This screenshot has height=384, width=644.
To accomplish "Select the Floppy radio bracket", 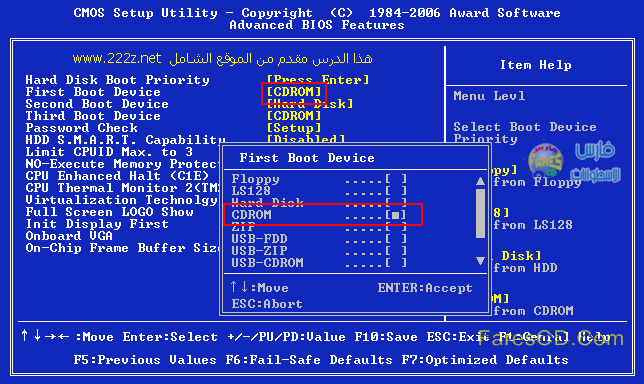I will tap(396, 179).
